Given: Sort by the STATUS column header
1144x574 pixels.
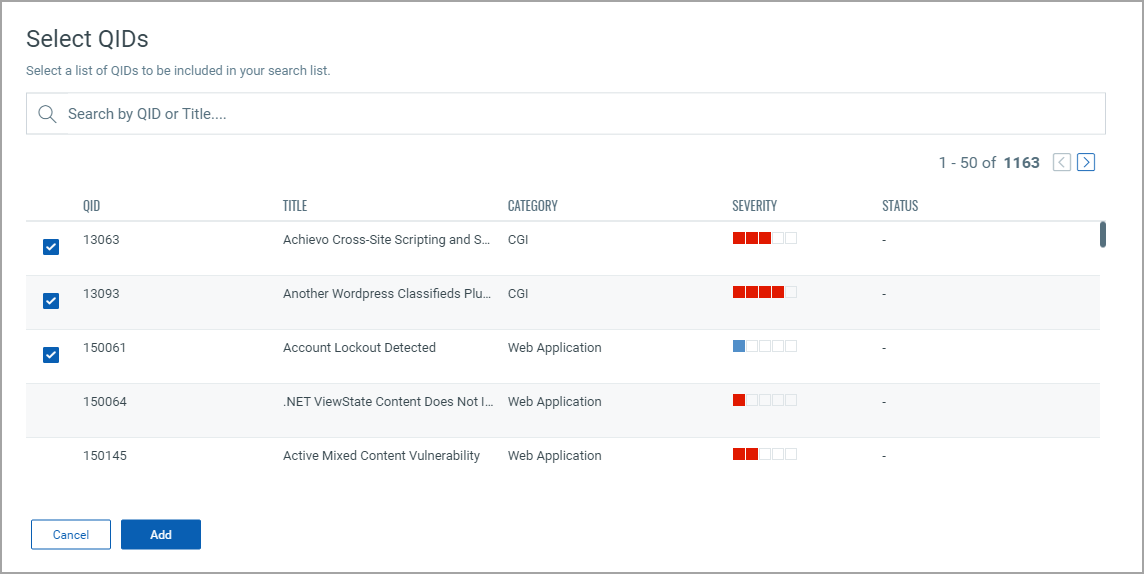Looking at the screenshot, I should click(x=900, y=206).
